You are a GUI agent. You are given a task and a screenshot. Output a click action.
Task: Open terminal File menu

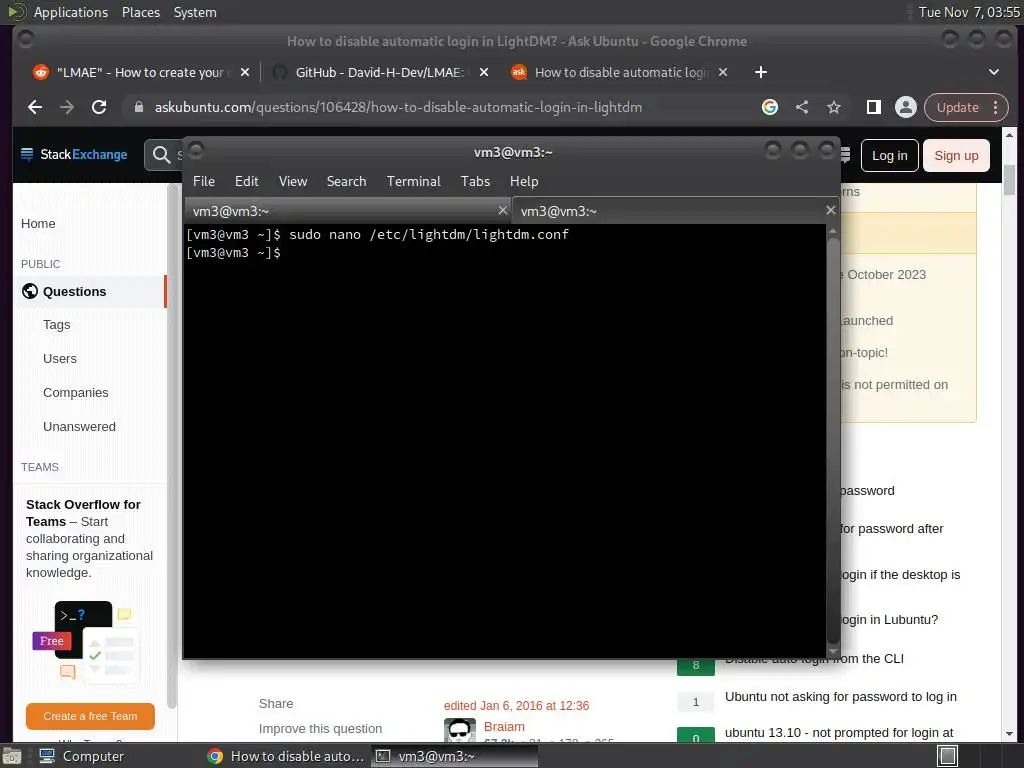coord(204,181)
